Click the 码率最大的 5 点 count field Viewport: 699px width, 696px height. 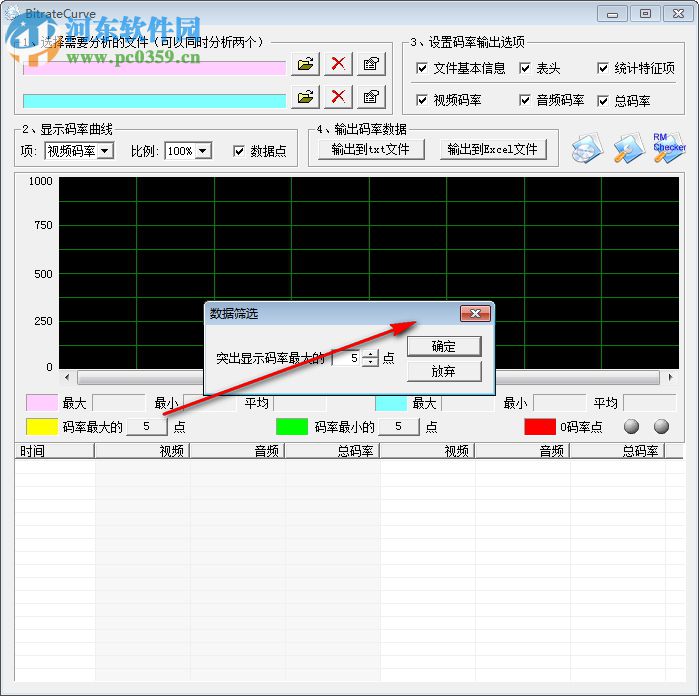pos(147,427)
